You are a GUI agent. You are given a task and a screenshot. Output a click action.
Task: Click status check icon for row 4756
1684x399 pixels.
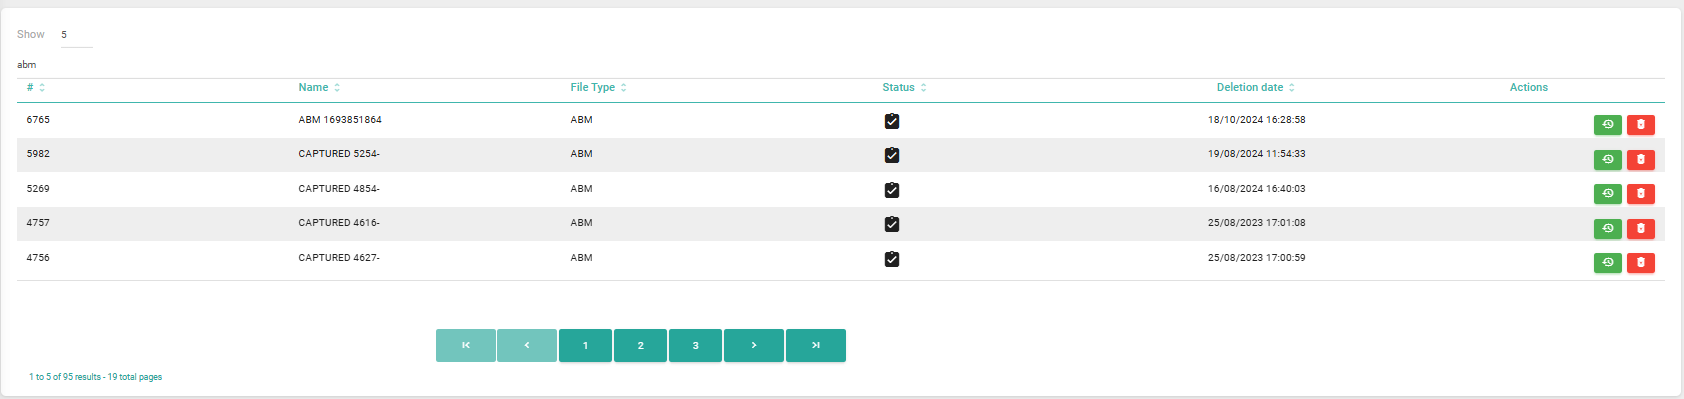[x=892, y=259]
